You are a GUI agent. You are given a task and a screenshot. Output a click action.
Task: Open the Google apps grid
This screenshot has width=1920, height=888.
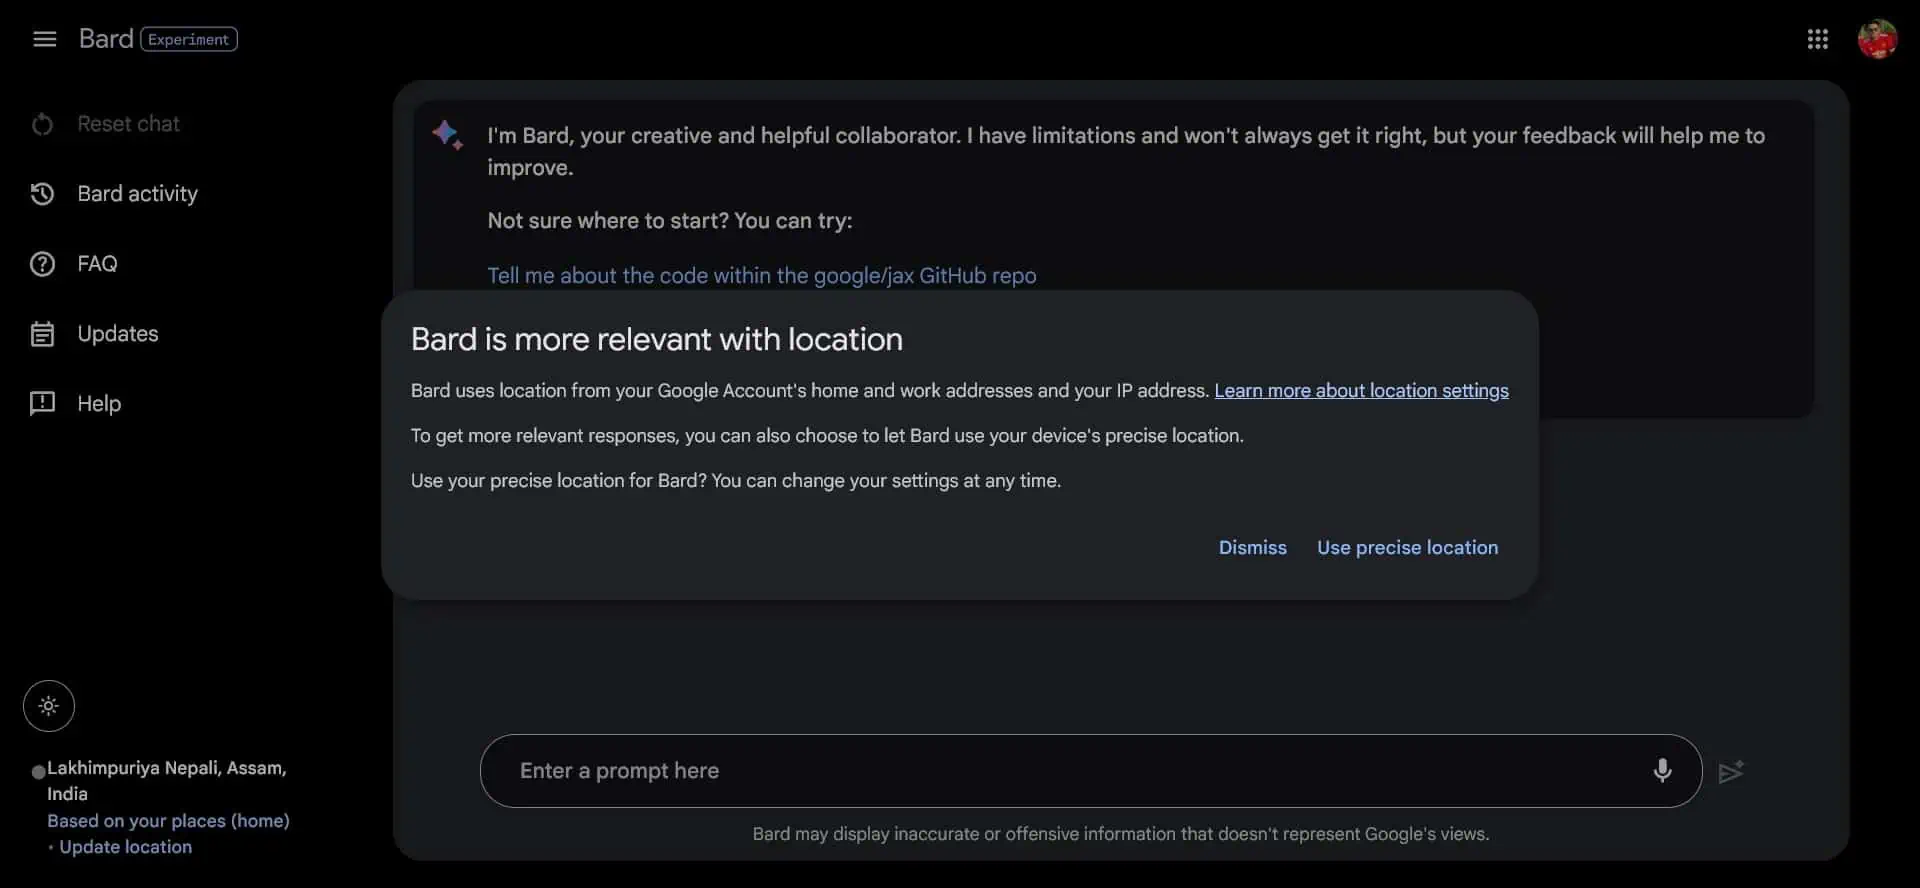[x=1817, y=39]
